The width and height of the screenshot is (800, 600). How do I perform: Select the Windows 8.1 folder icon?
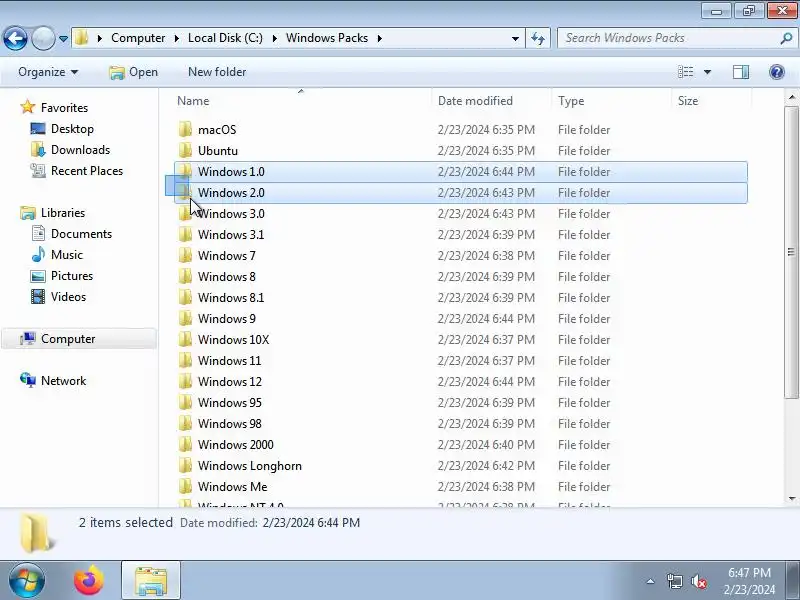(185, 297)
